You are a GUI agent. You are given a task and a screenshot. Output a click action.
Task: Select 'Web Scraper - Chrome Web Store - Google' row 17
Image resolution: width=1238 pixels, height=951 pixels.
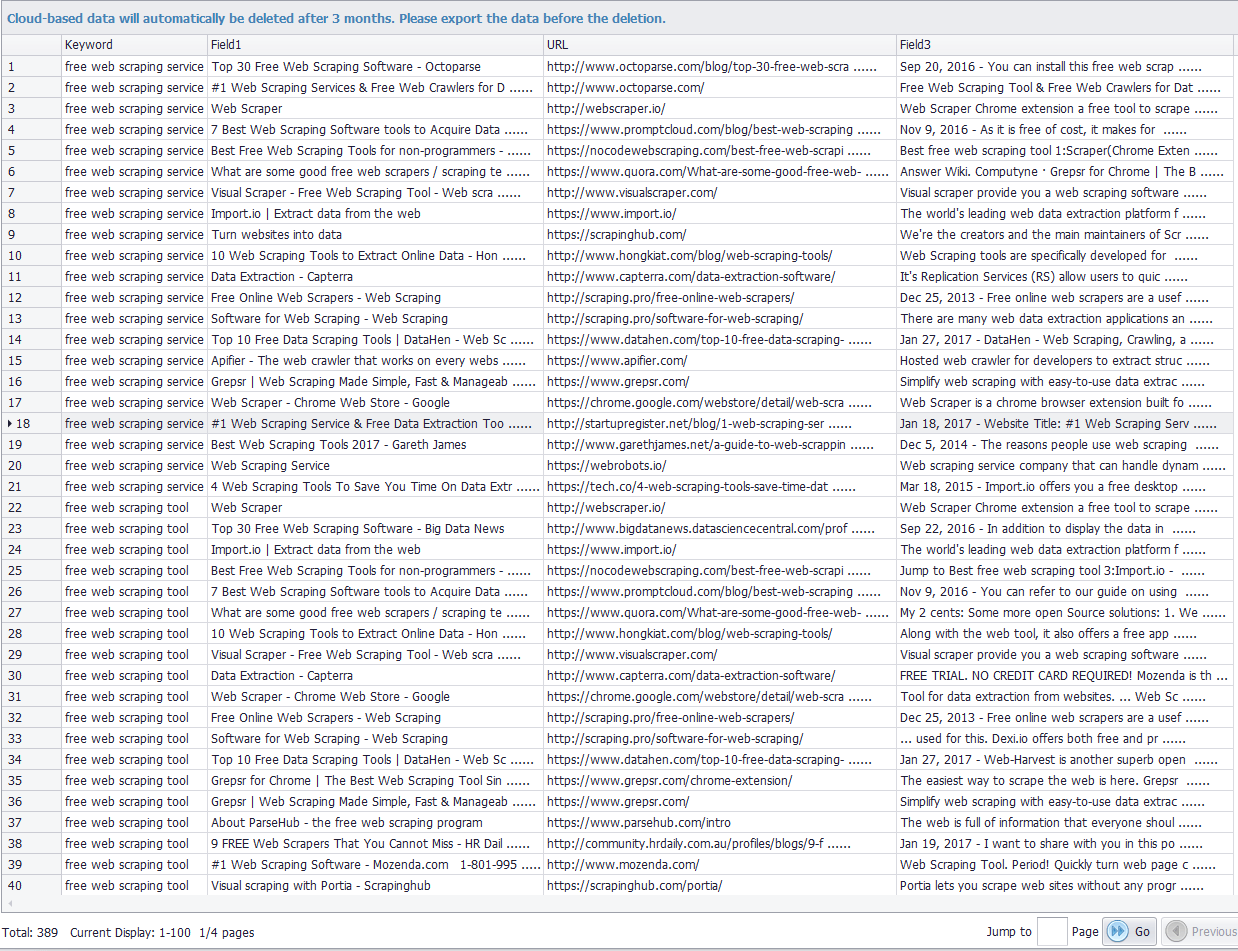tap(375, 403)
